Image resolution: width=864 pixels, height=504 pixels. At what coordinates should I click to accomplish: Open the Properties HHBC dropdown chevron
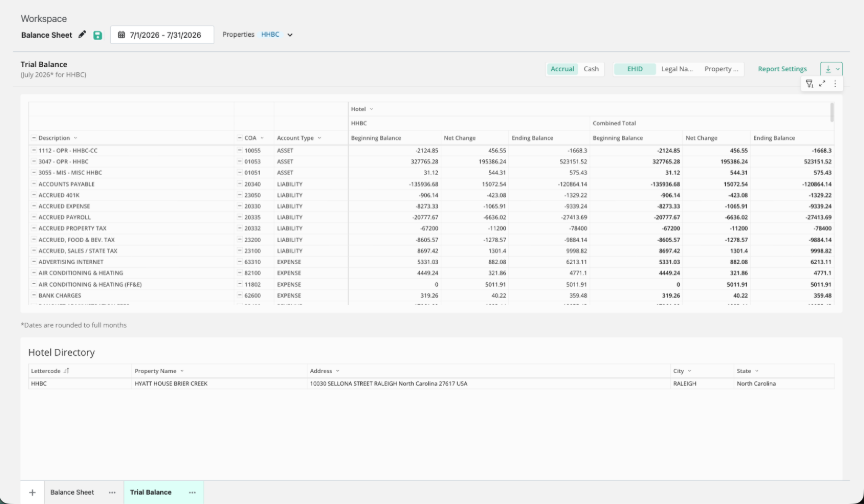coord(290,35)
